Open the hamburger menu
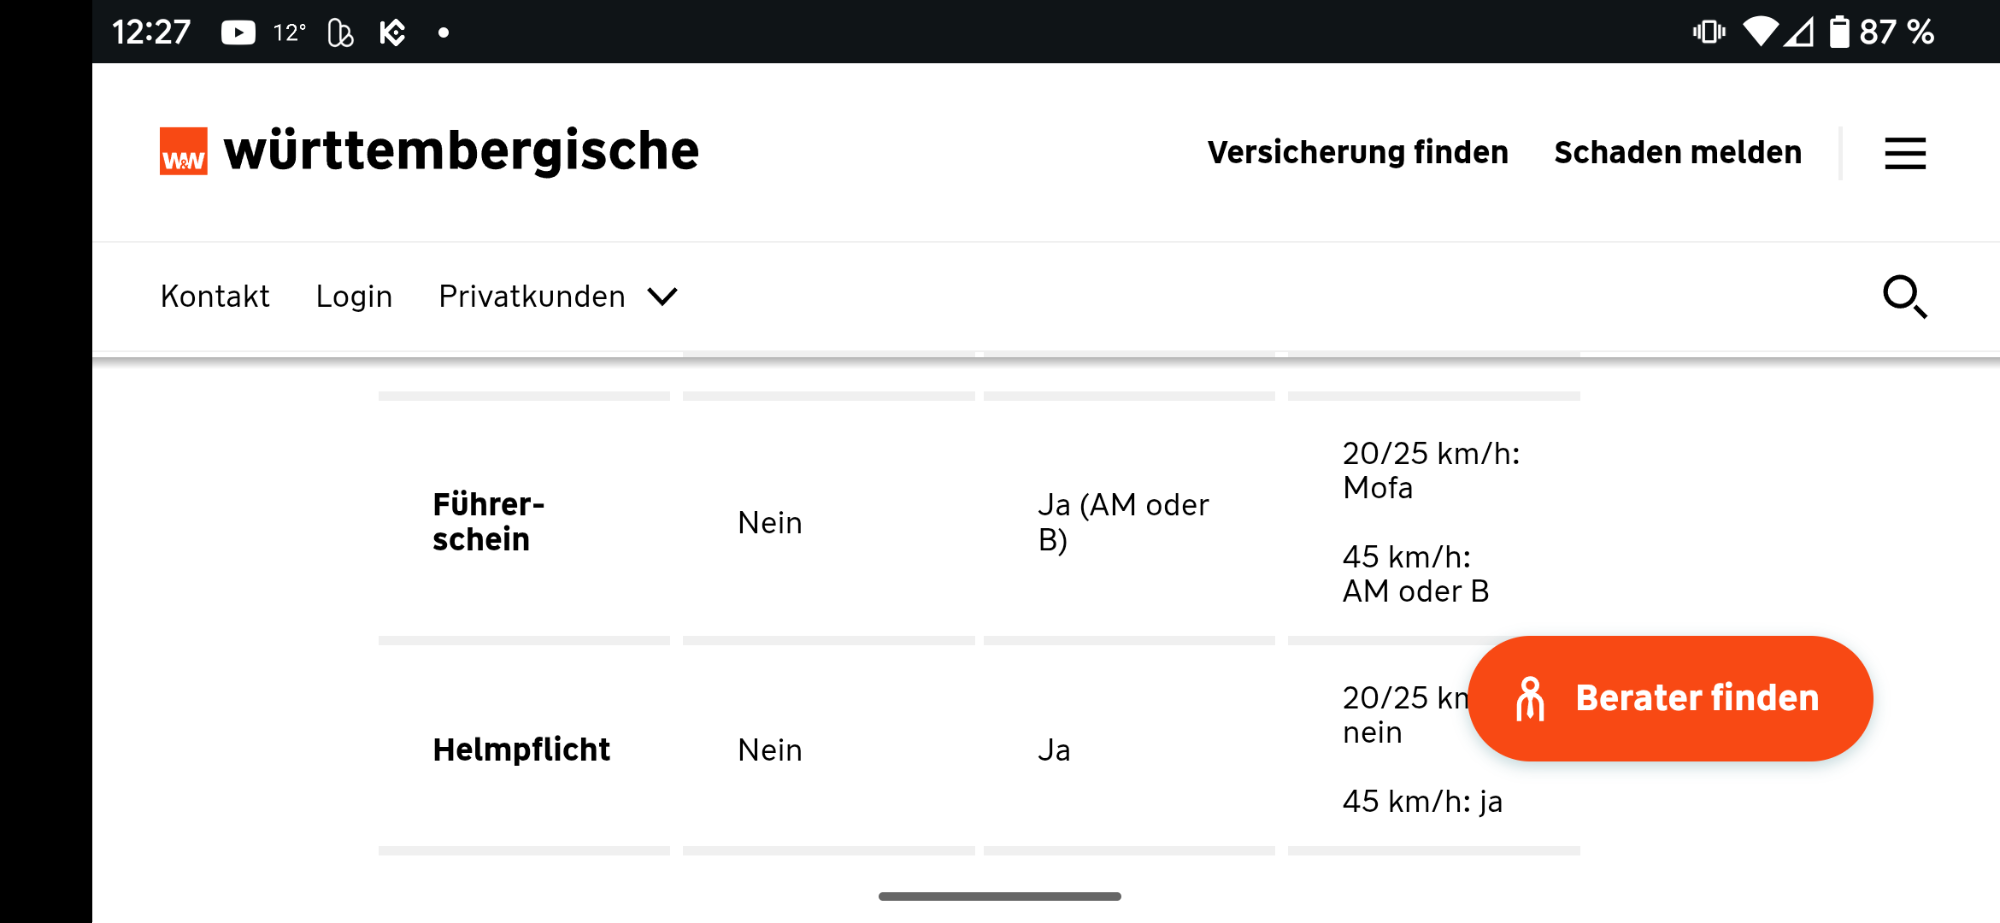 (x=1905, y=153)
